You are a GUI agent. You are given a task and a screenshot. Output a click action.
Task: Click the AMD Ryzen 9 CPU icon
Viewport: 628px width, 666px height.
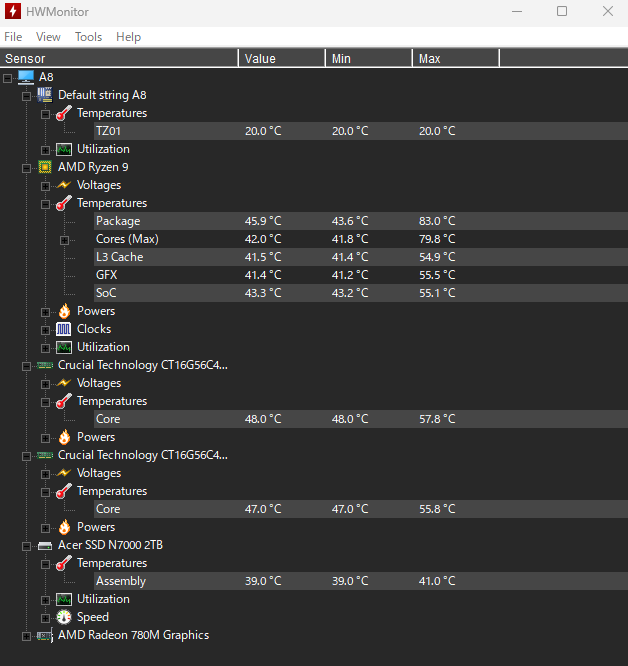45,167
